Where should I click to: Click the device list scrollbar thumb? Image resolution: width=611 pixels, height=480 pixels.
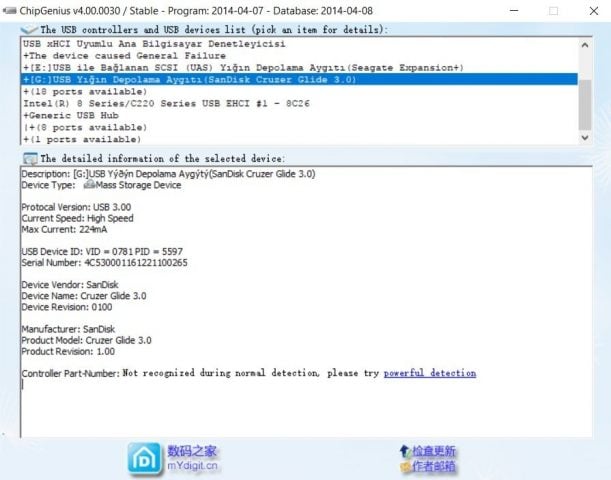click(x=585, y=105)
